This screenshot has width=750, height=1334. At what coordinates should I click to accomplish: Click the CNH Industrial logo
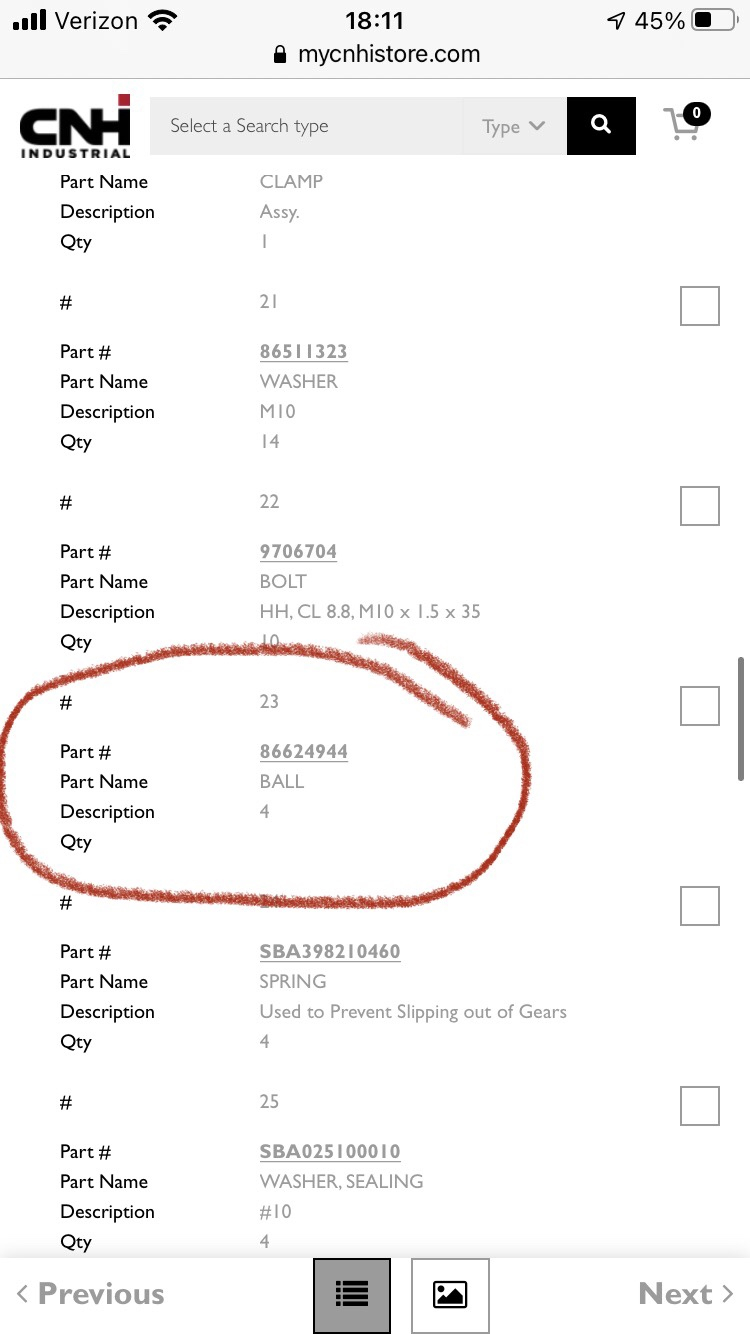[76, 126]
